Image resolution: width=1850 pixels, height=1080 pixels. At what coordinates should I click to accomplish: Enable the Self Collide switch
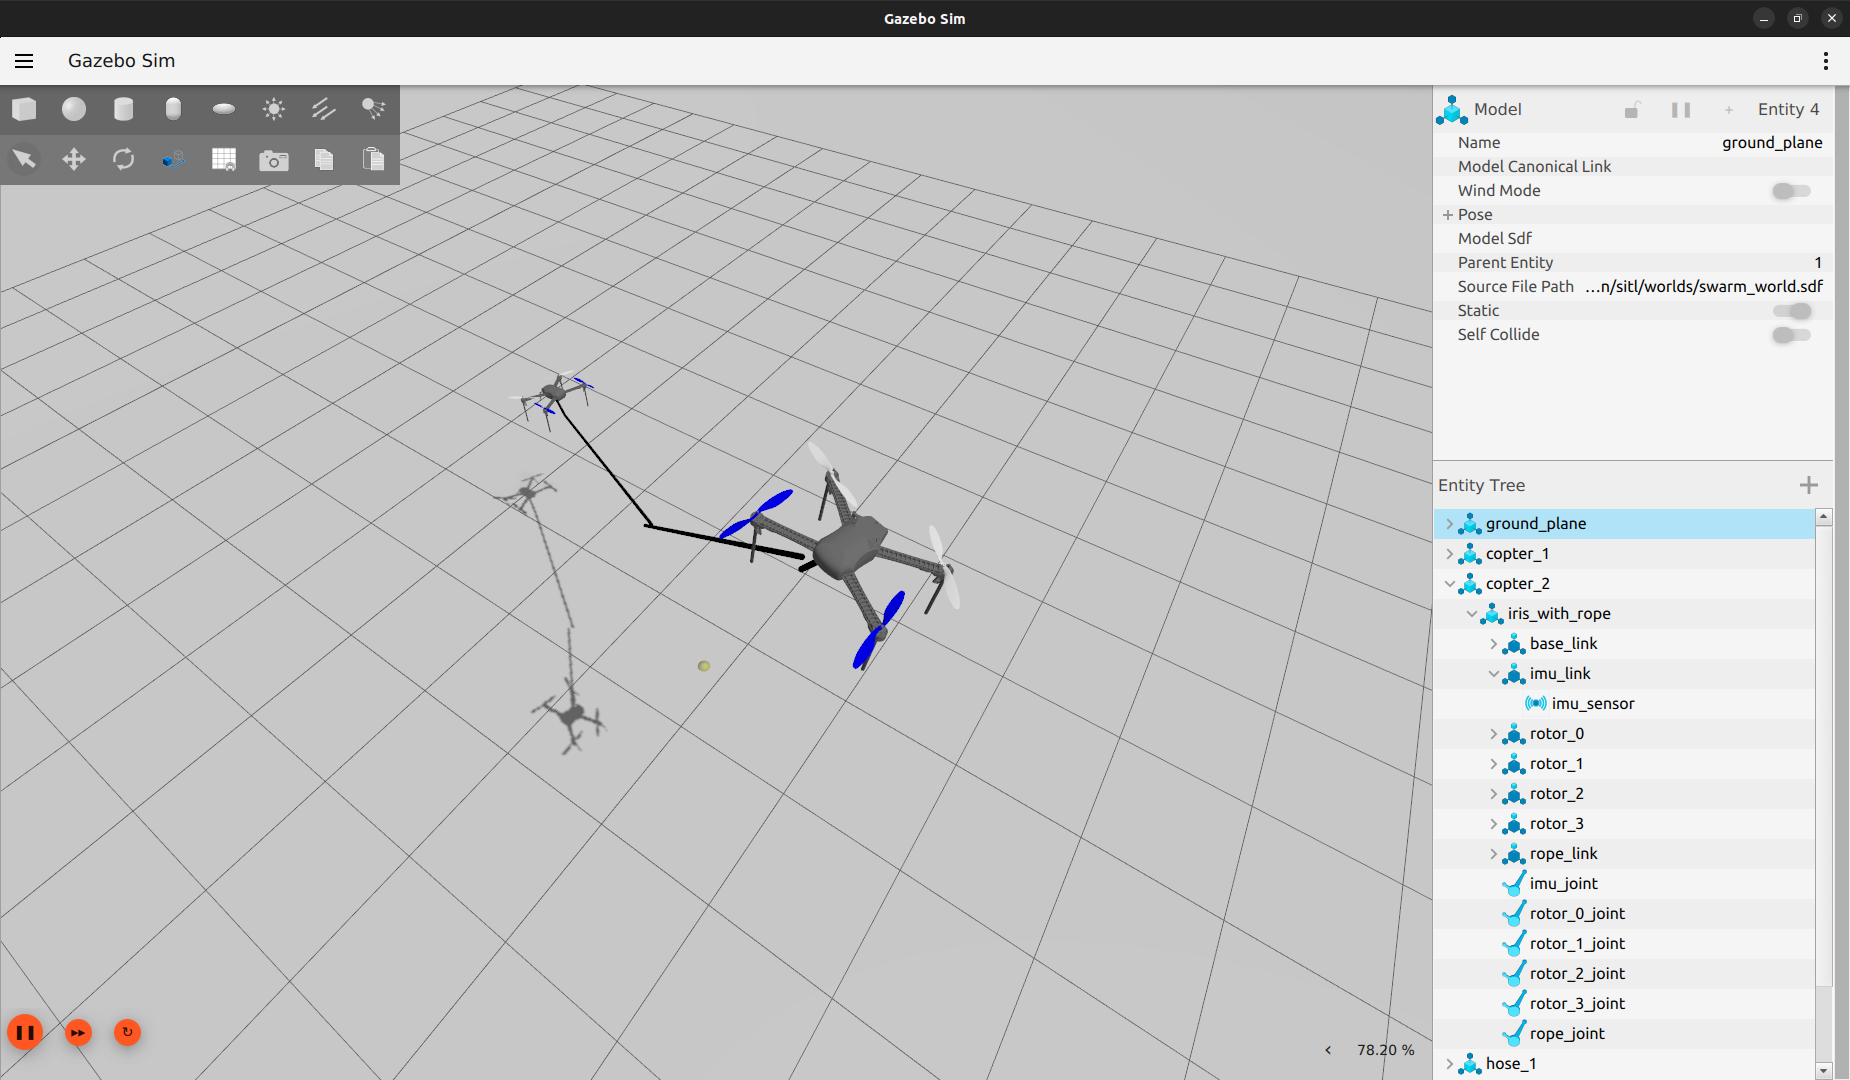click(x=1790, y=335)
